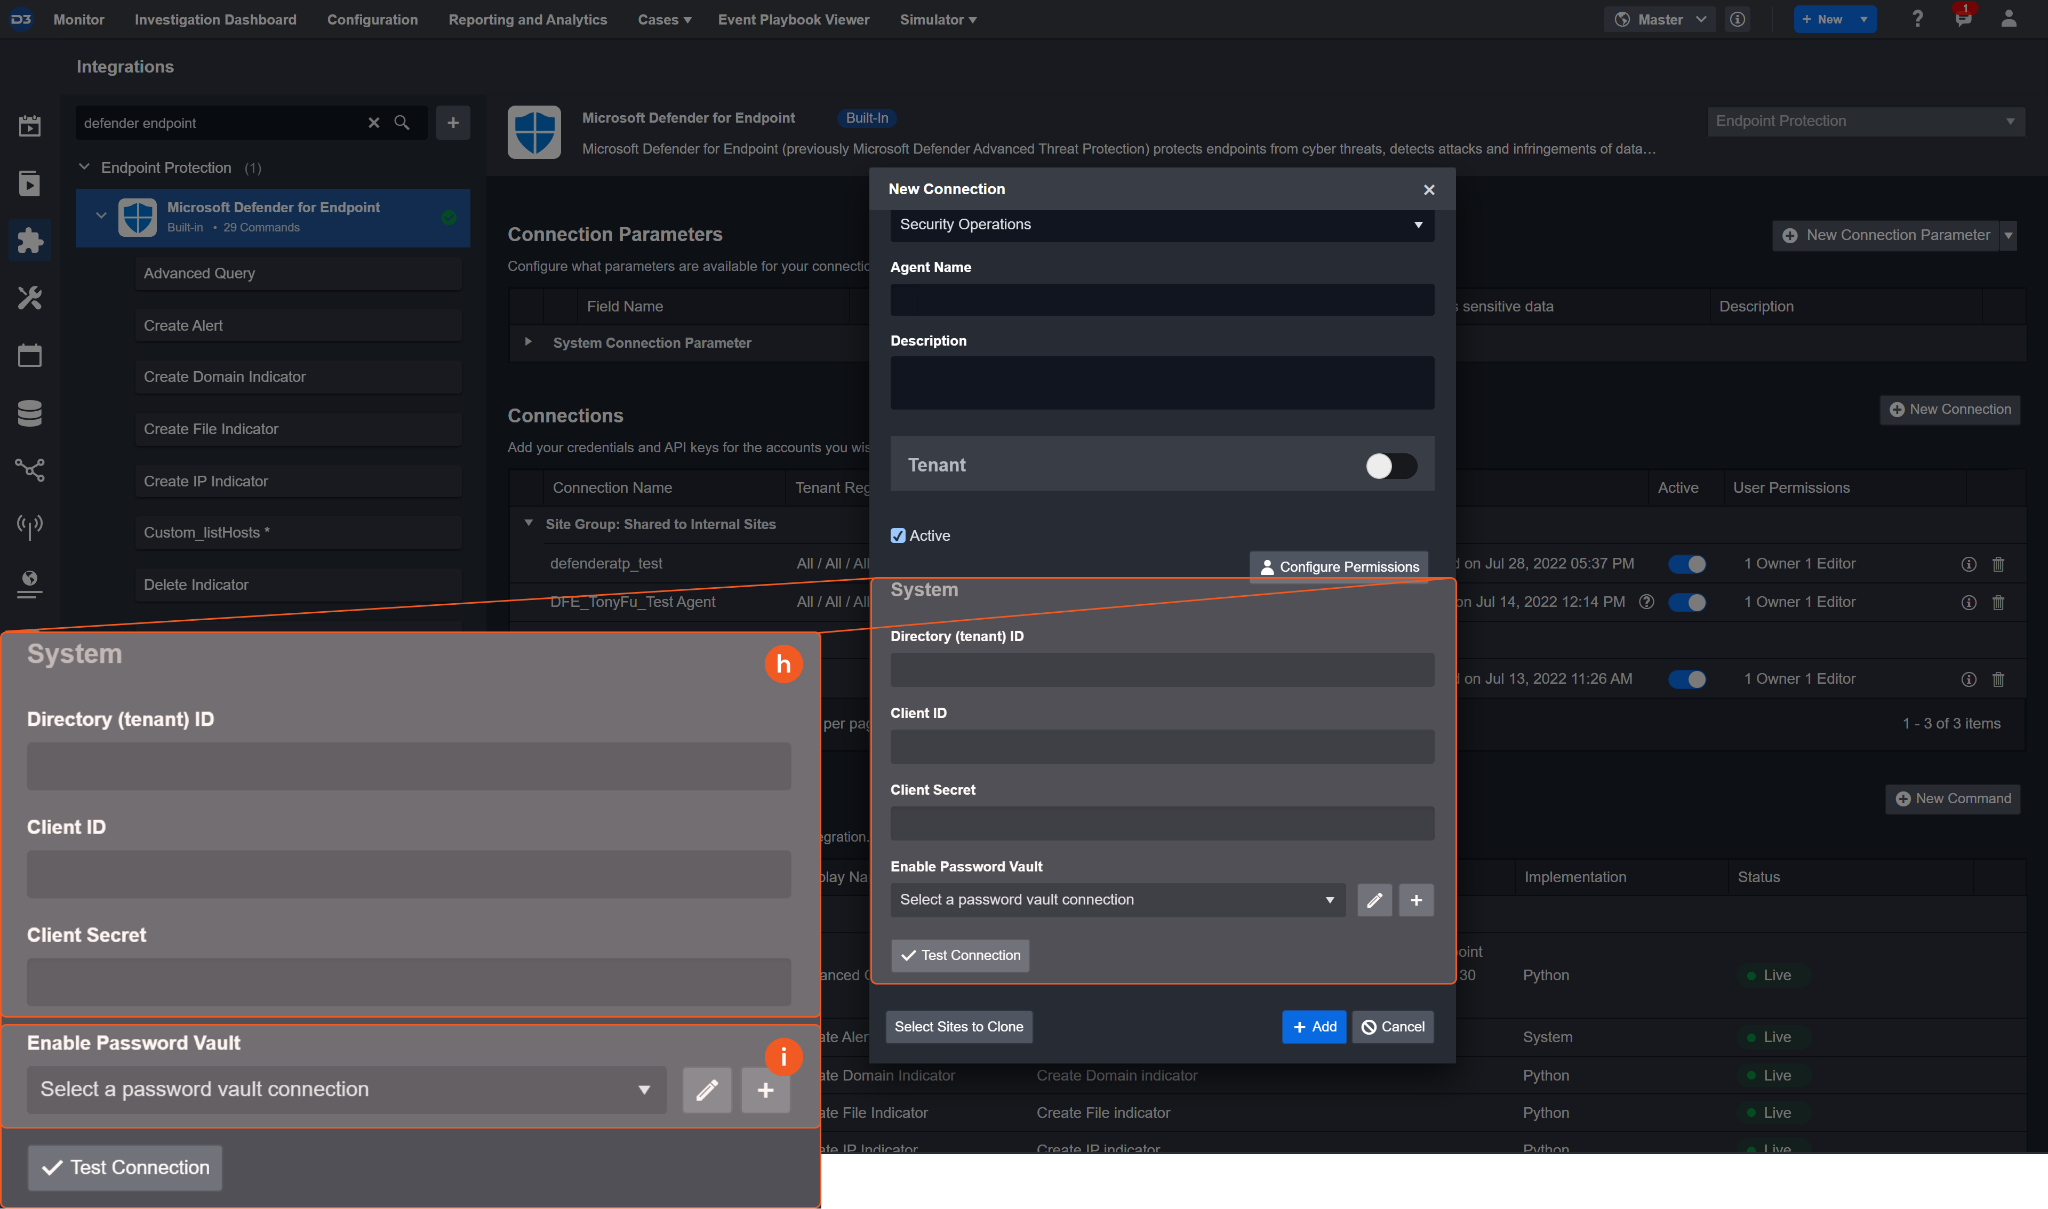
Task: Open the help question mark icon
Action: [1917, 19]
